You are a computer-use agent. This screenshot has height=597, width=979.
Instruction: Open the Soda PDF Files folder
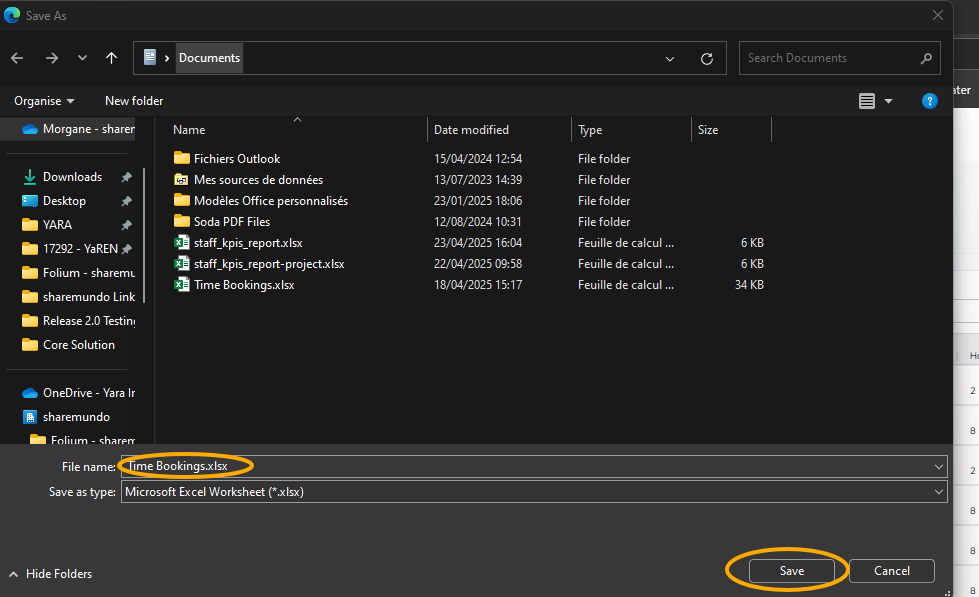coord(231,222)
